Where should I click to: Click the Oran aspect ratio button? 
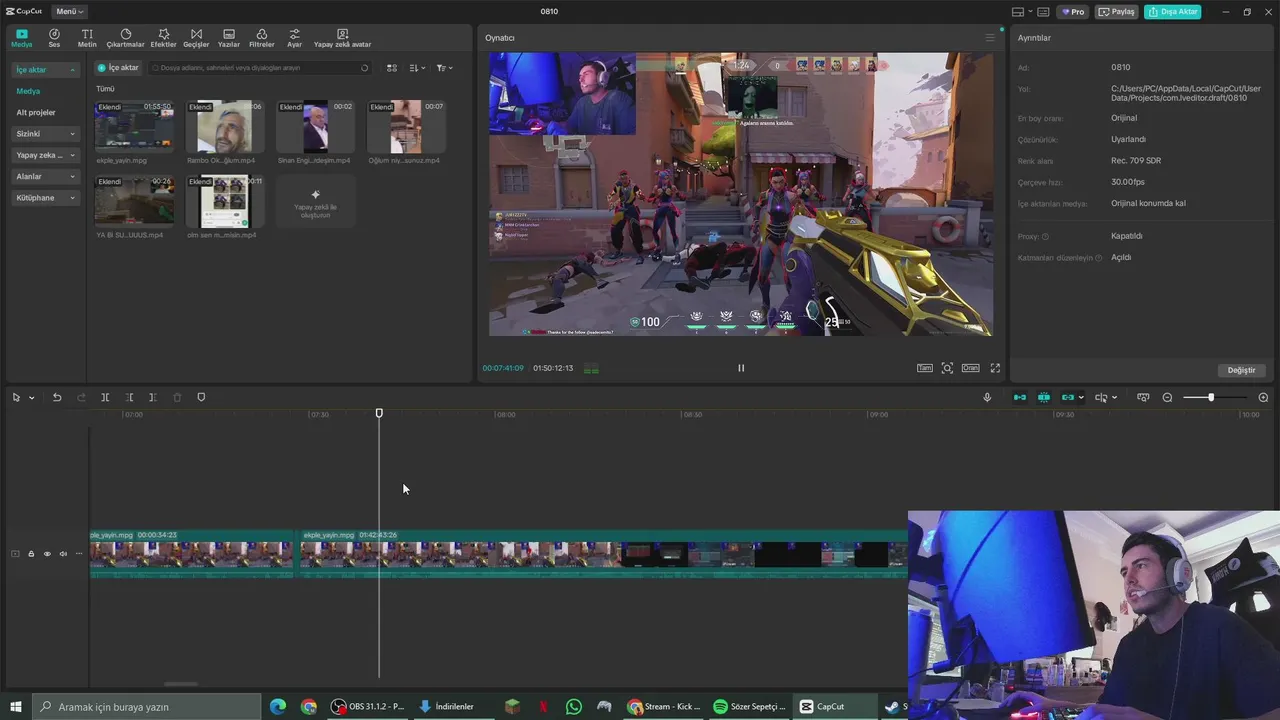point(970,368)
